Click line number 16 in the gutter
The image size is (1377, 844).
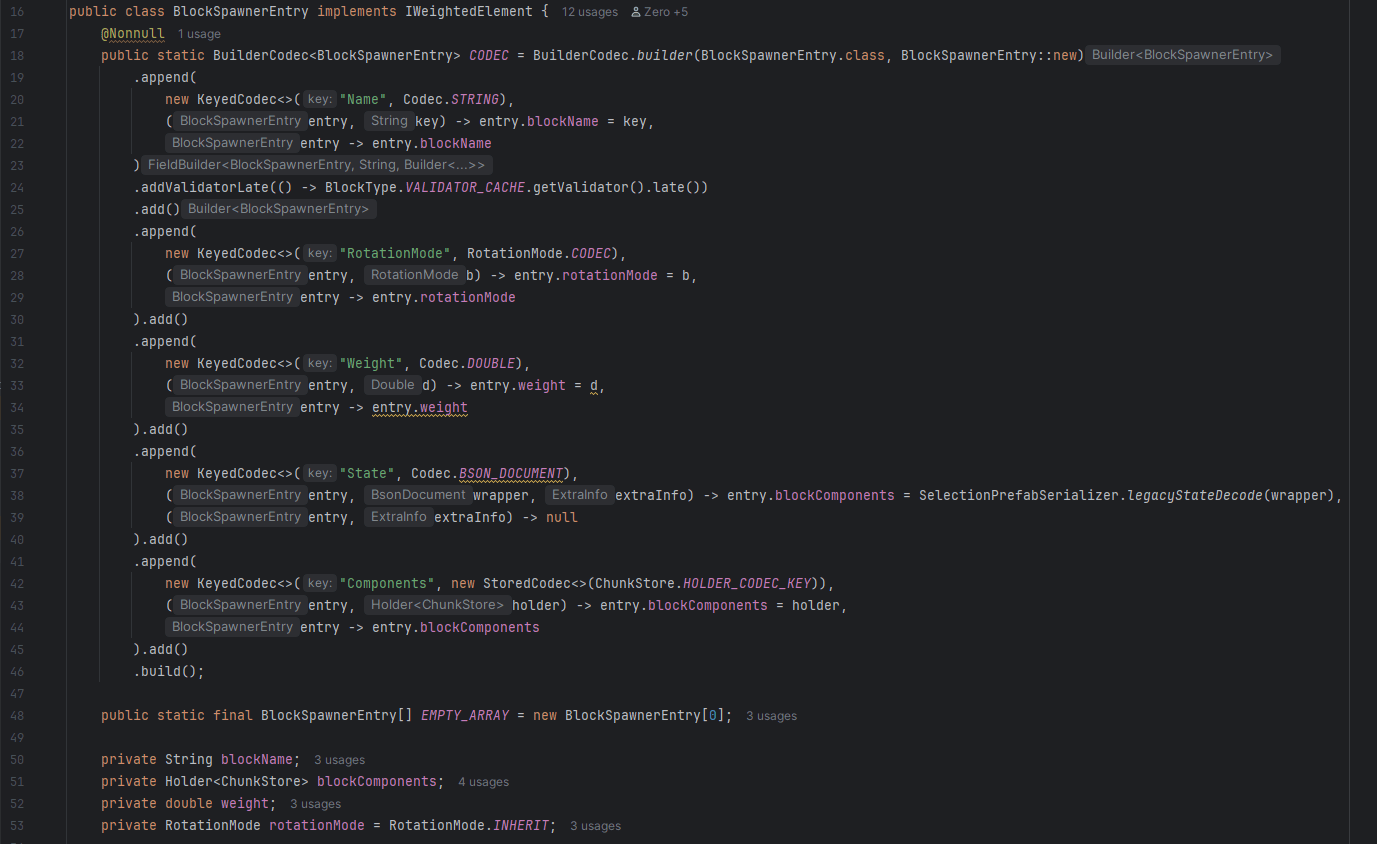[16, 11]
